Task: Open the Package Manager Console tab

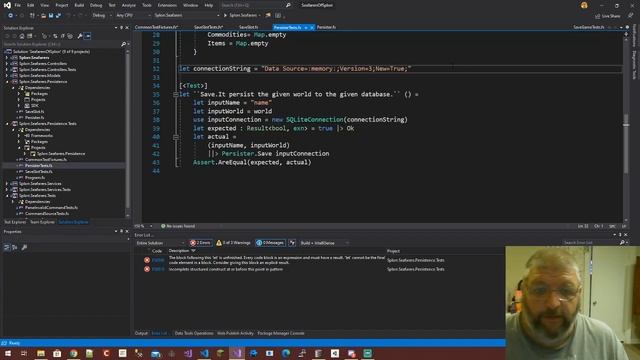Action: pos(281,333)
